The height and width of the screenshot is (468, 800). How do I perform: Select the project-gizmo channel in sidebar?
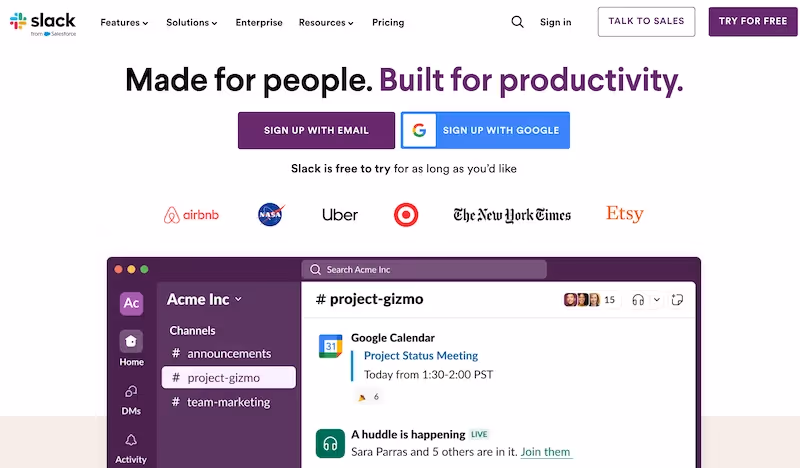229,378
